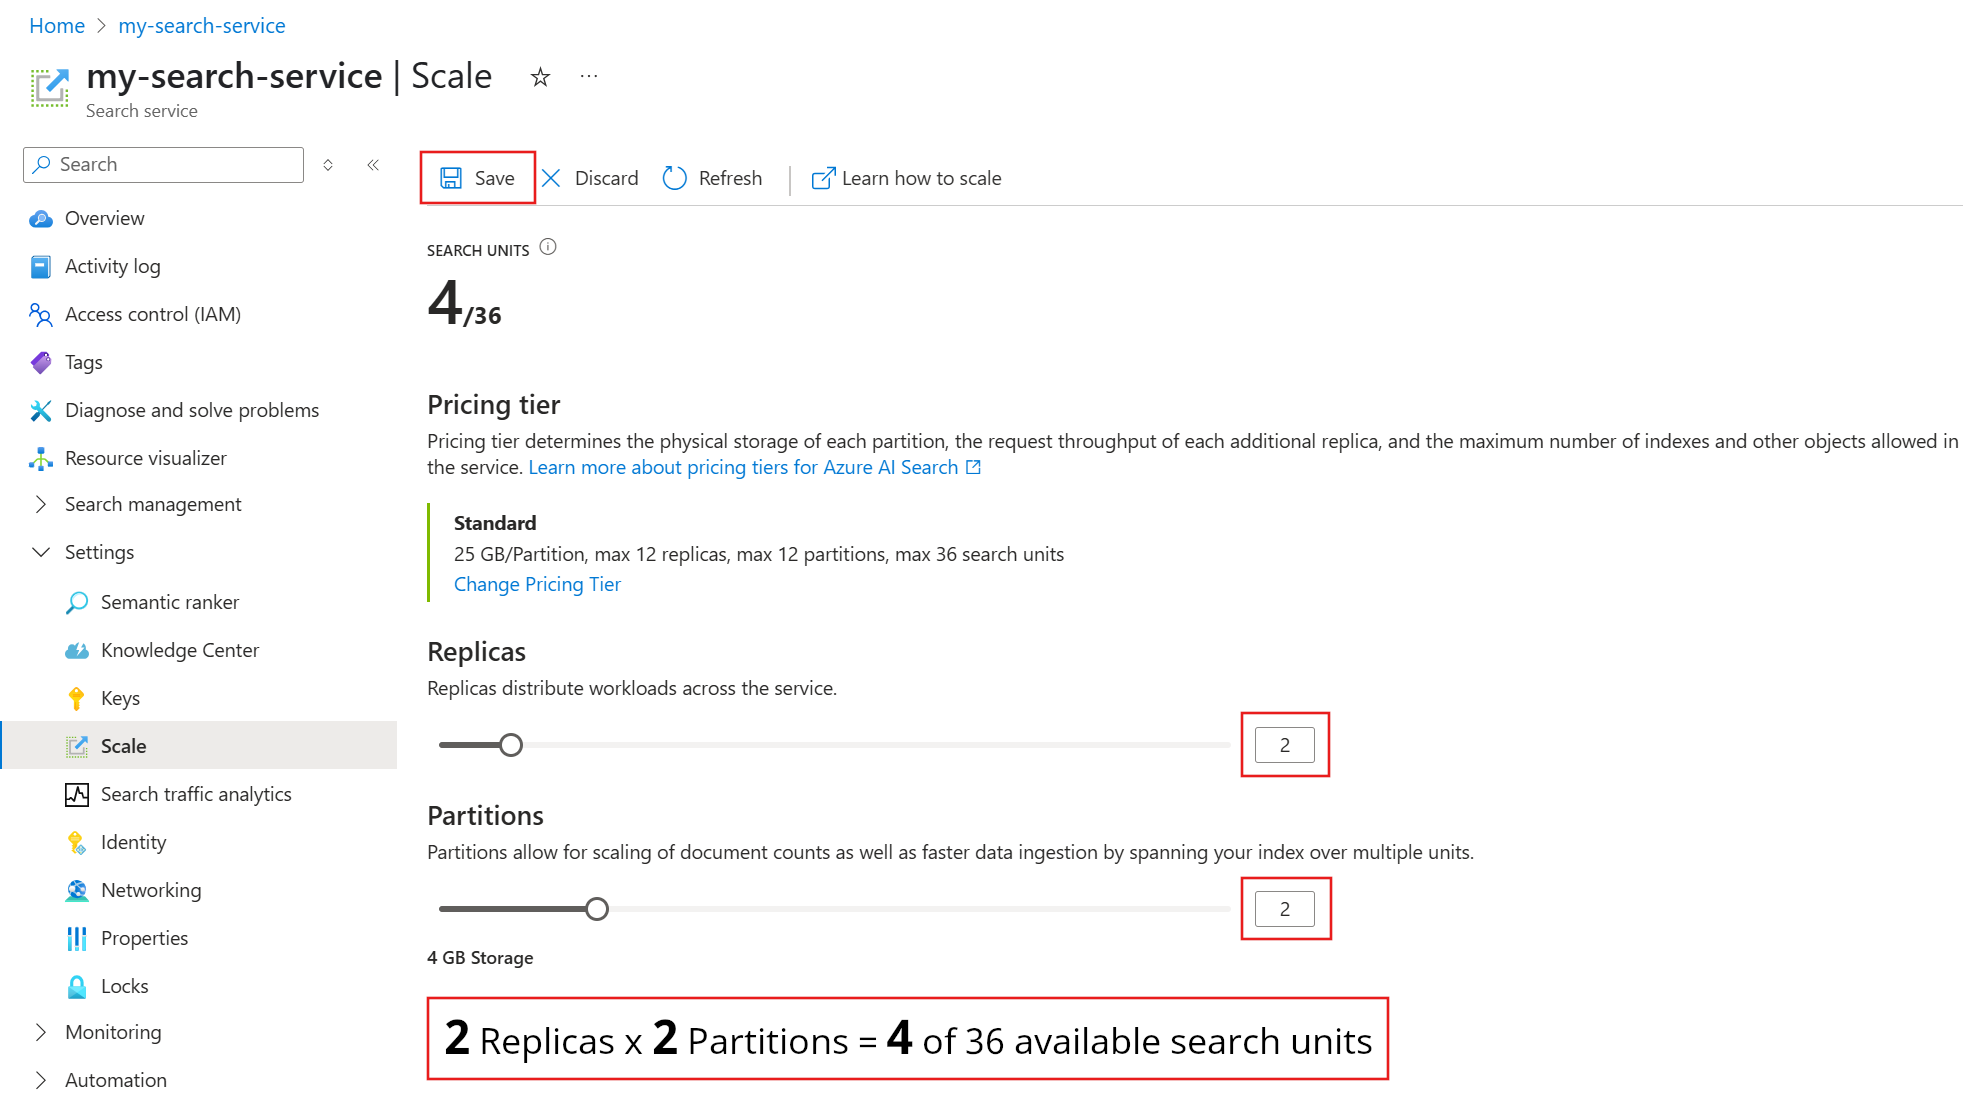Image resolution: width=1966 pixels, height=1110 pixels.
Task: Open the Locks page
Action: pos(124,986)
